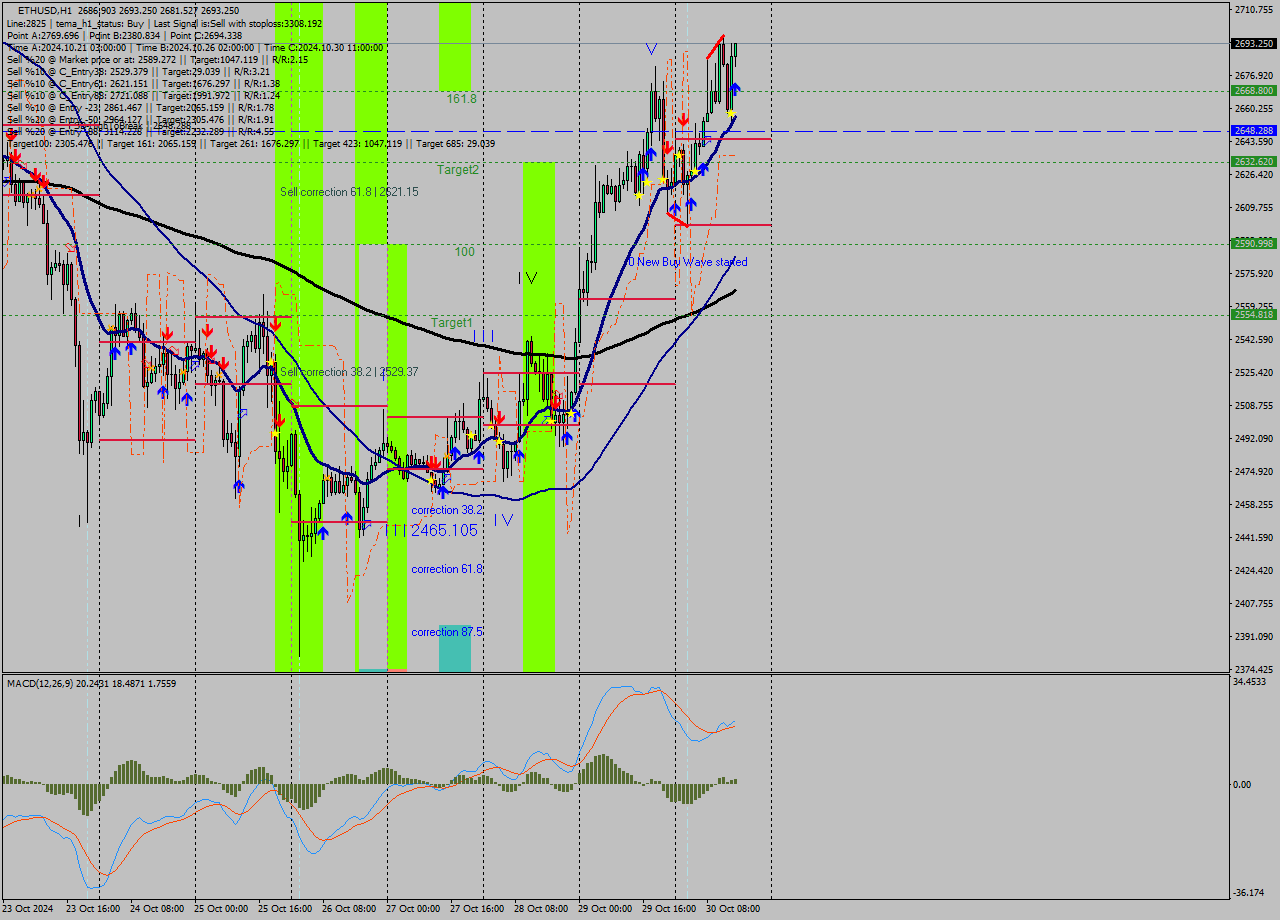Click the 2374.425 price axis label
Screen dimensions: 1280x920
[1254, 670]
